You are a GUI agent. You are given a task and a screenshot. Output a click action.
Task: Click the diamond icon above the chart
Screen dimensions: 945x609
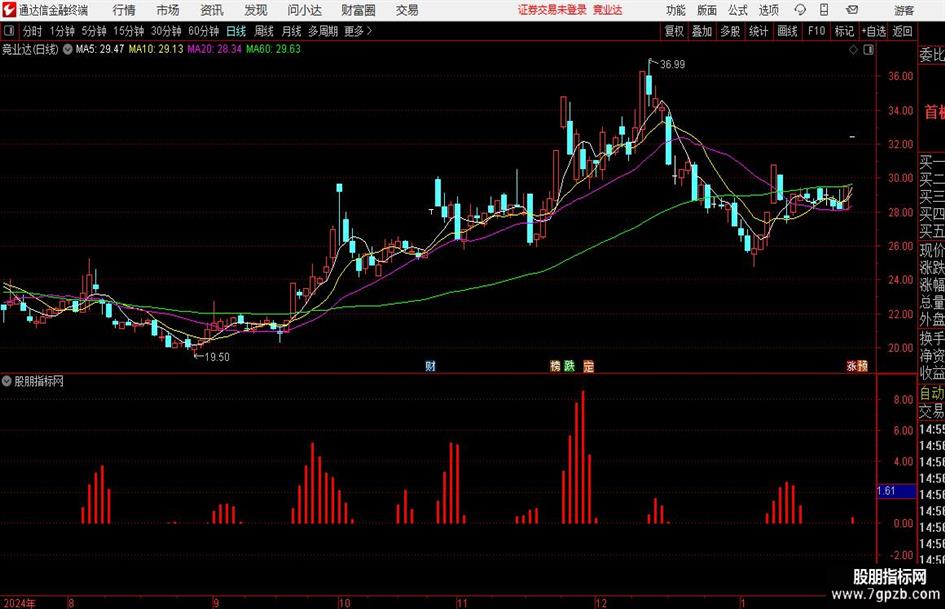coord(853,50)
